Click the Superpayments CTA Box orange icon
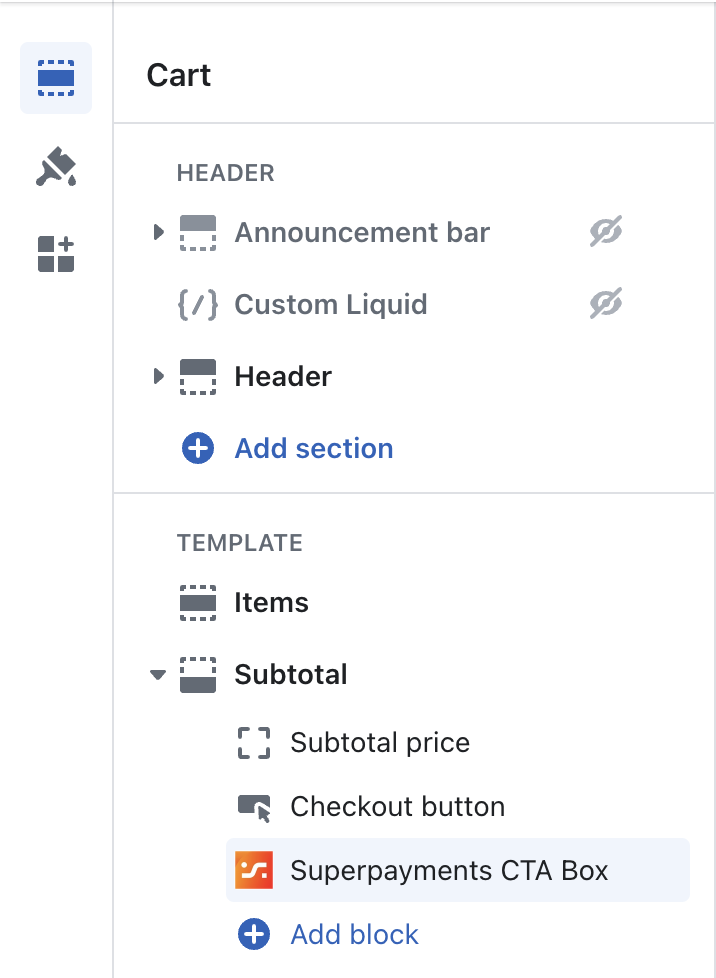This screenshot has height=978, width=716. click(253, 870)
